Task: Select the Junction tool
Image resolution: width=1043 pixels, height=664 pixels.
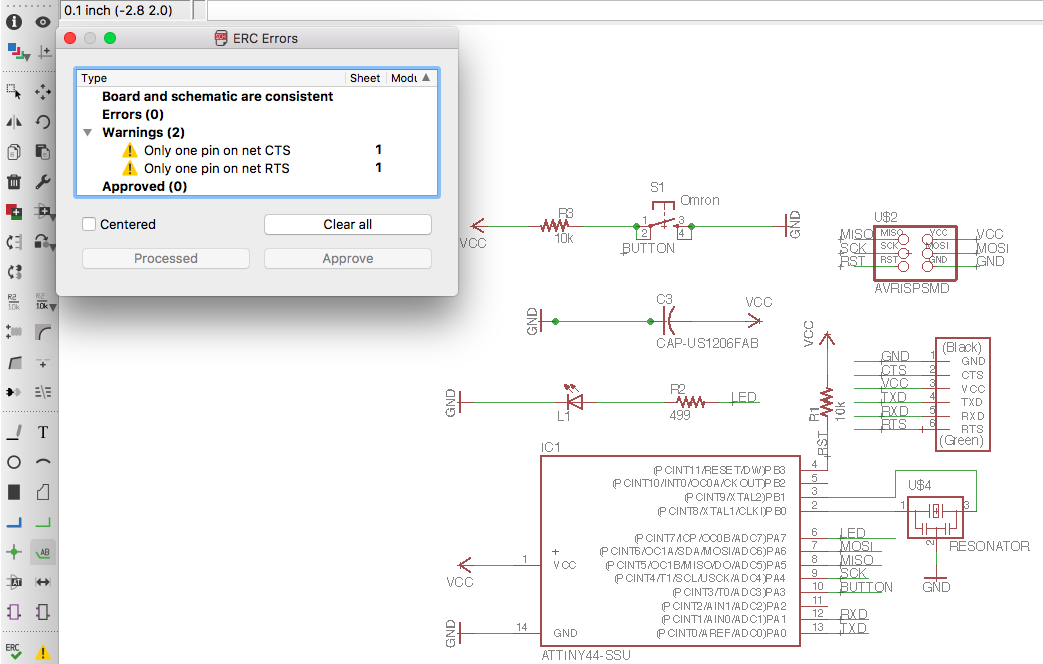Action: (x=14, y=552)
